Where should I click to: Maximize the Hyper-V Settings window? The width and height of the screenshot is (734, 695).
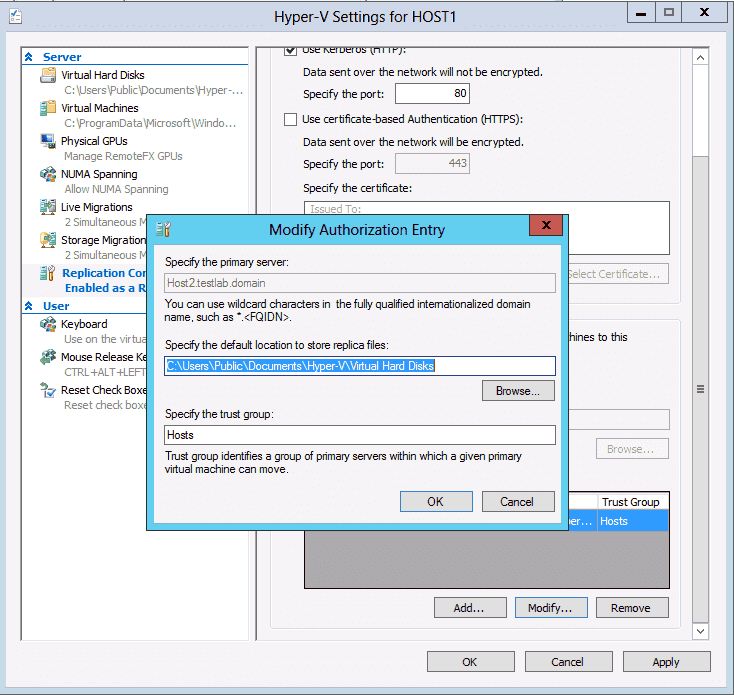tap(668, 13)
